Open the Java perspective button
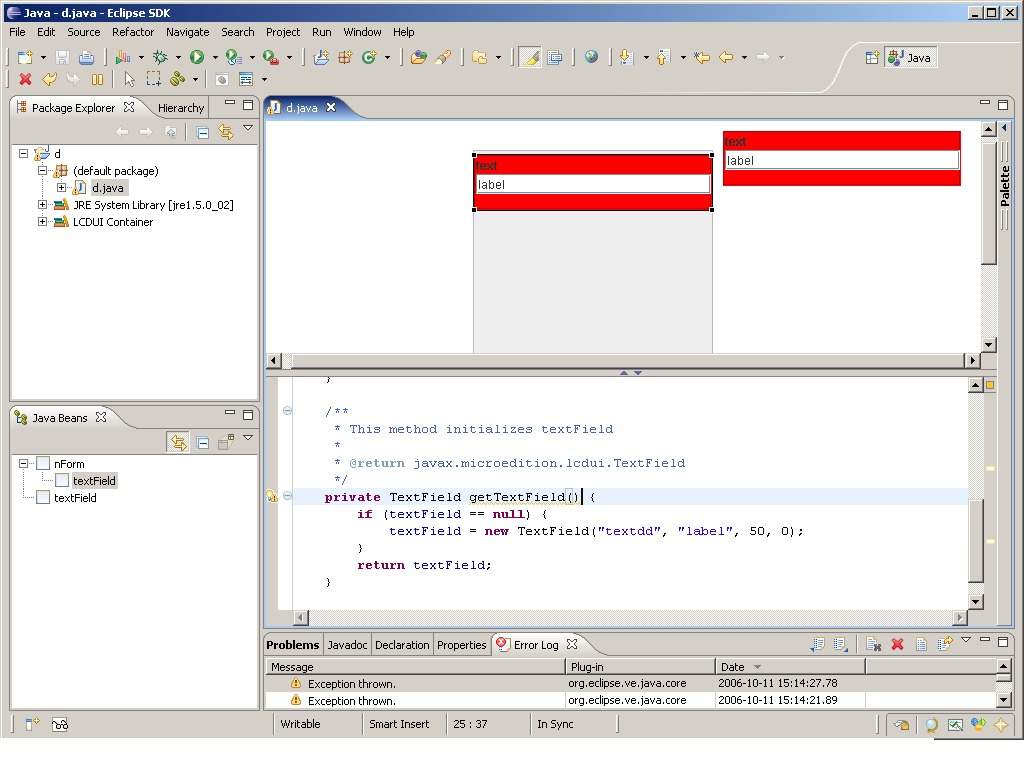The height and width of the screenshot is (768, 1024). point(910,58)
